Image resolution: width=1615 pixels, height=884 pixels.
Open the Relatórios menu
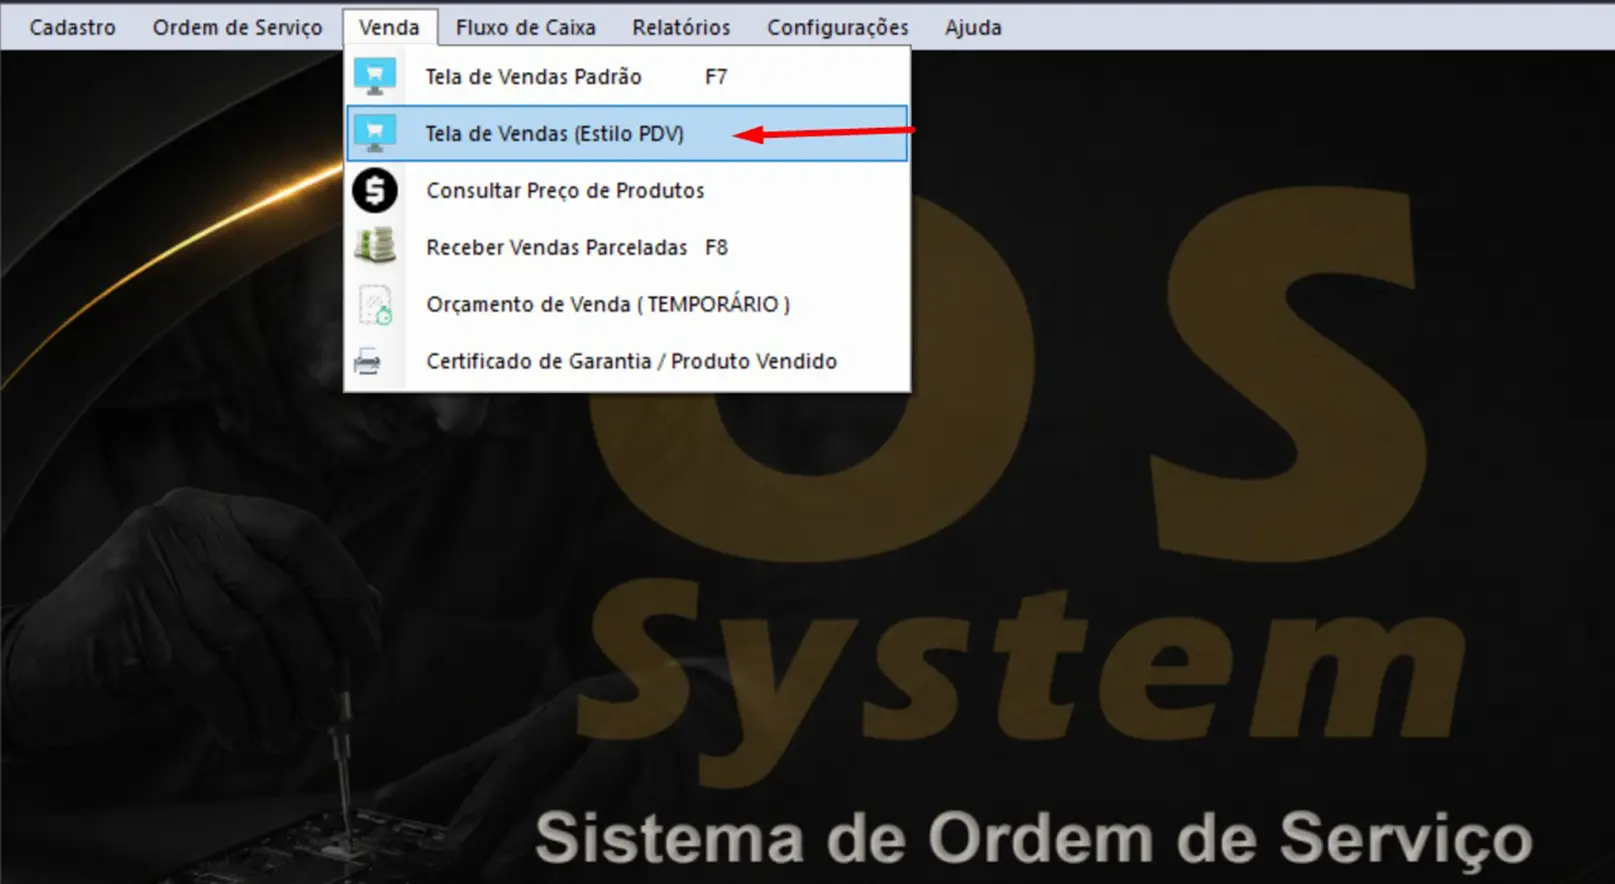pyautogui.click(x=681, y=27)
